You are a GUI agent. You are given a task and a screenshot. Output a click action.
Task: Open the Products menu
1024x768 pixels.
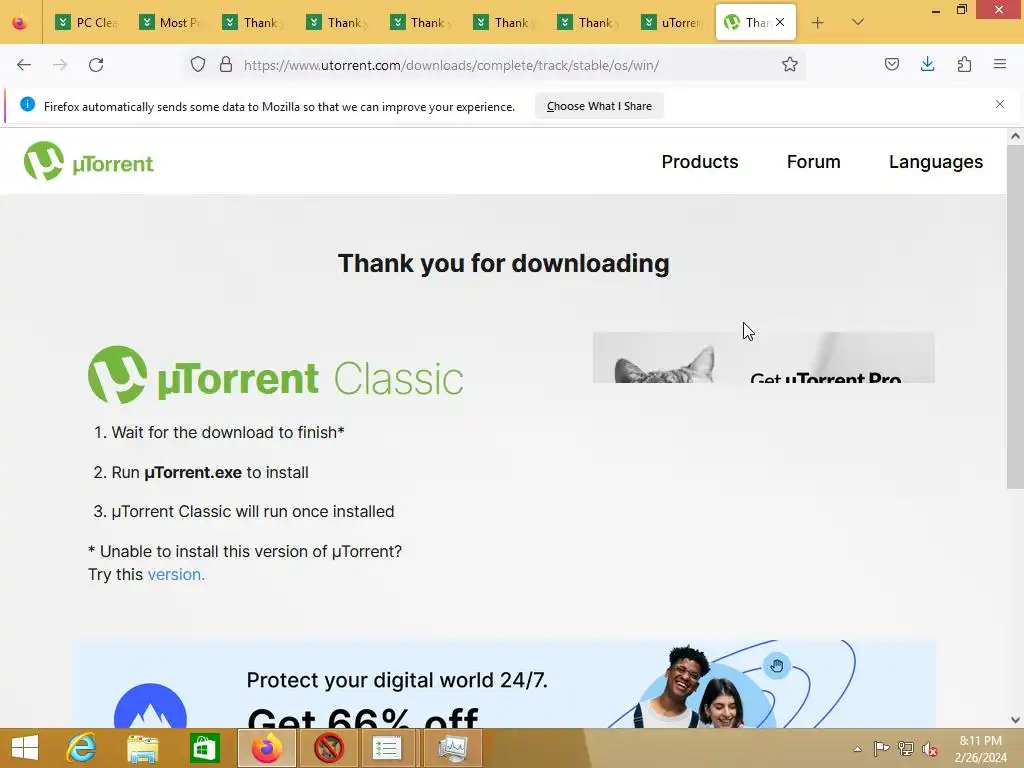tap(699, 162)
